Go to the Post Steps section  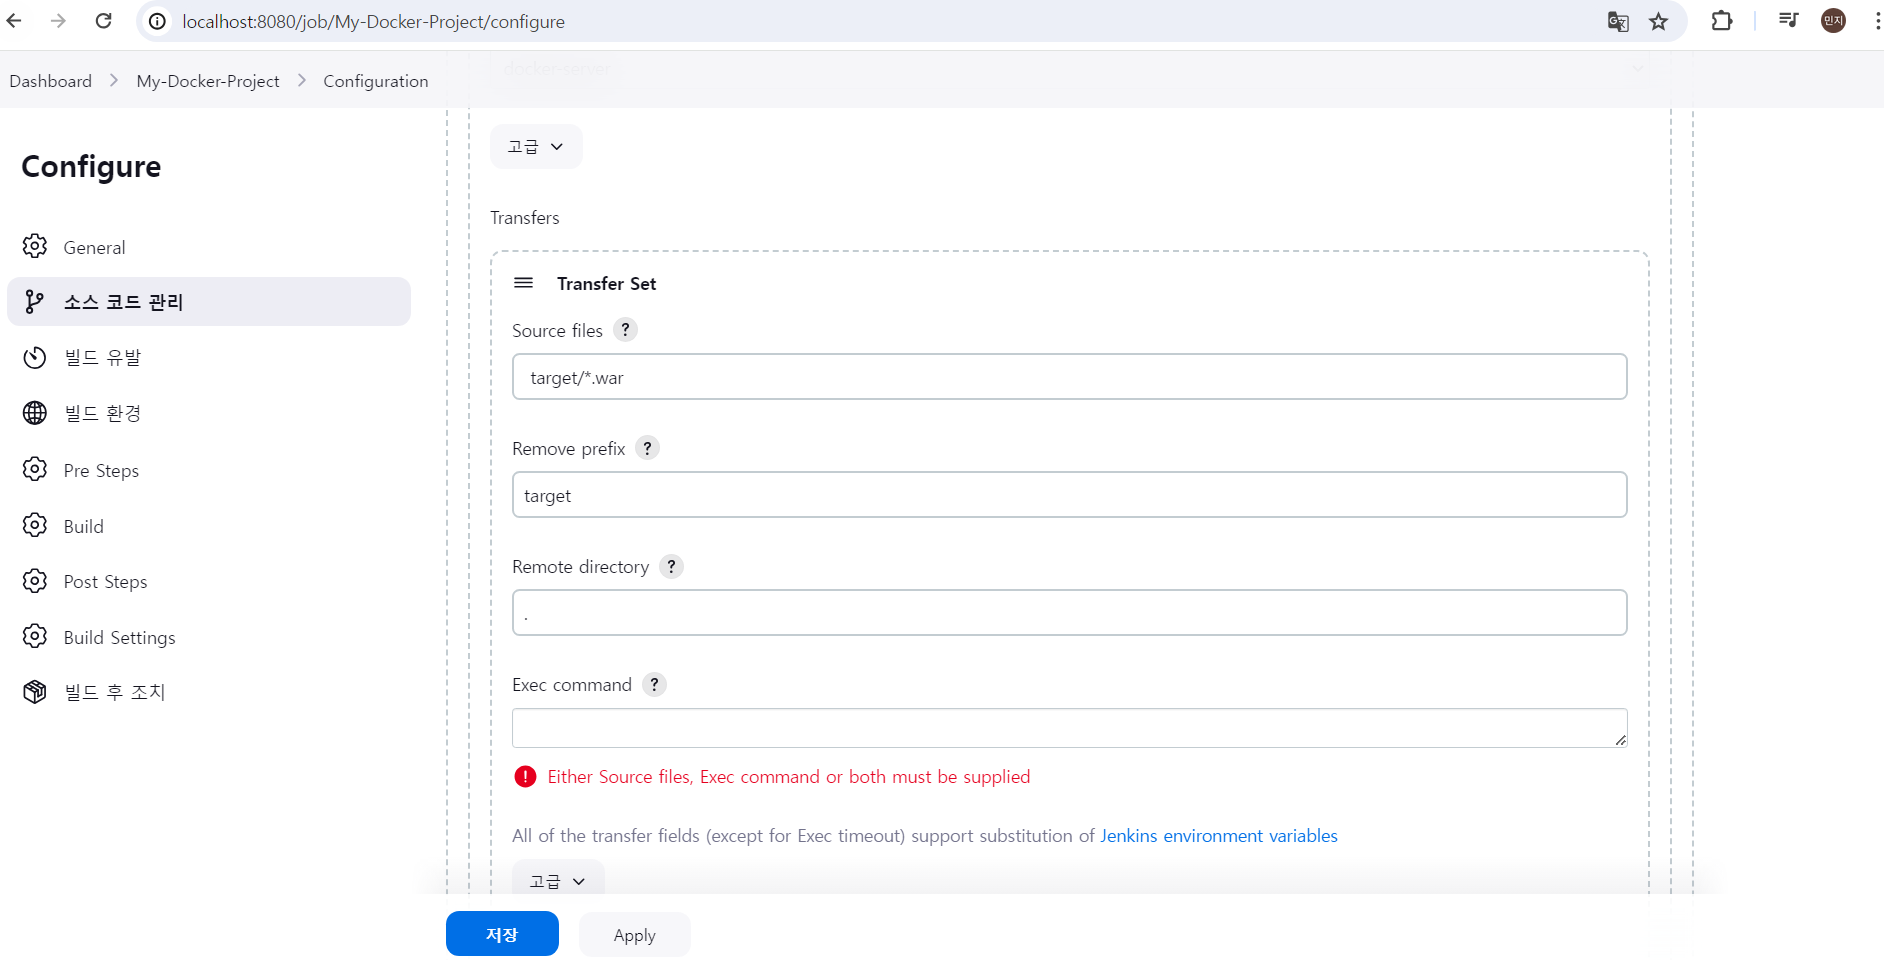pyautogui.click(x=105, y=581)
